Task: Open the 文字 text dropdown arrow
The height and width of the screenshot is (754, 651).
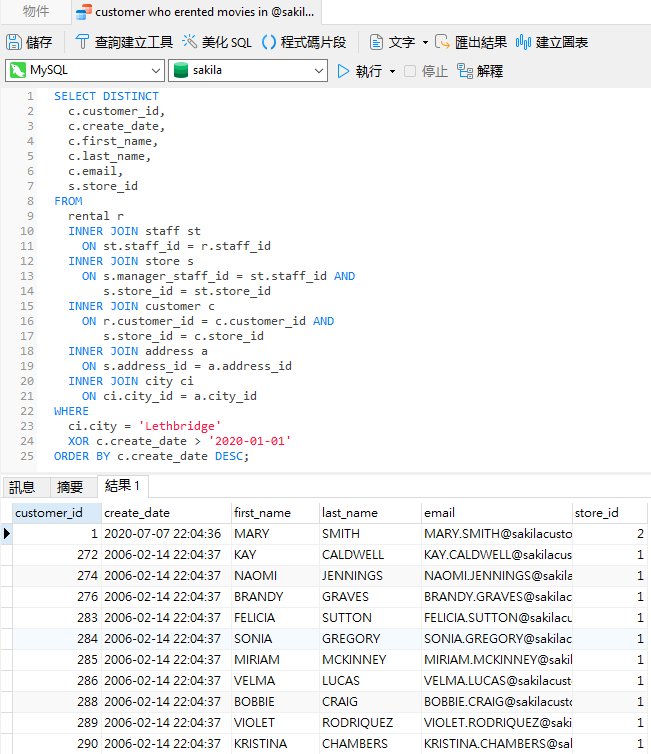Action: (x=425, y=42)
